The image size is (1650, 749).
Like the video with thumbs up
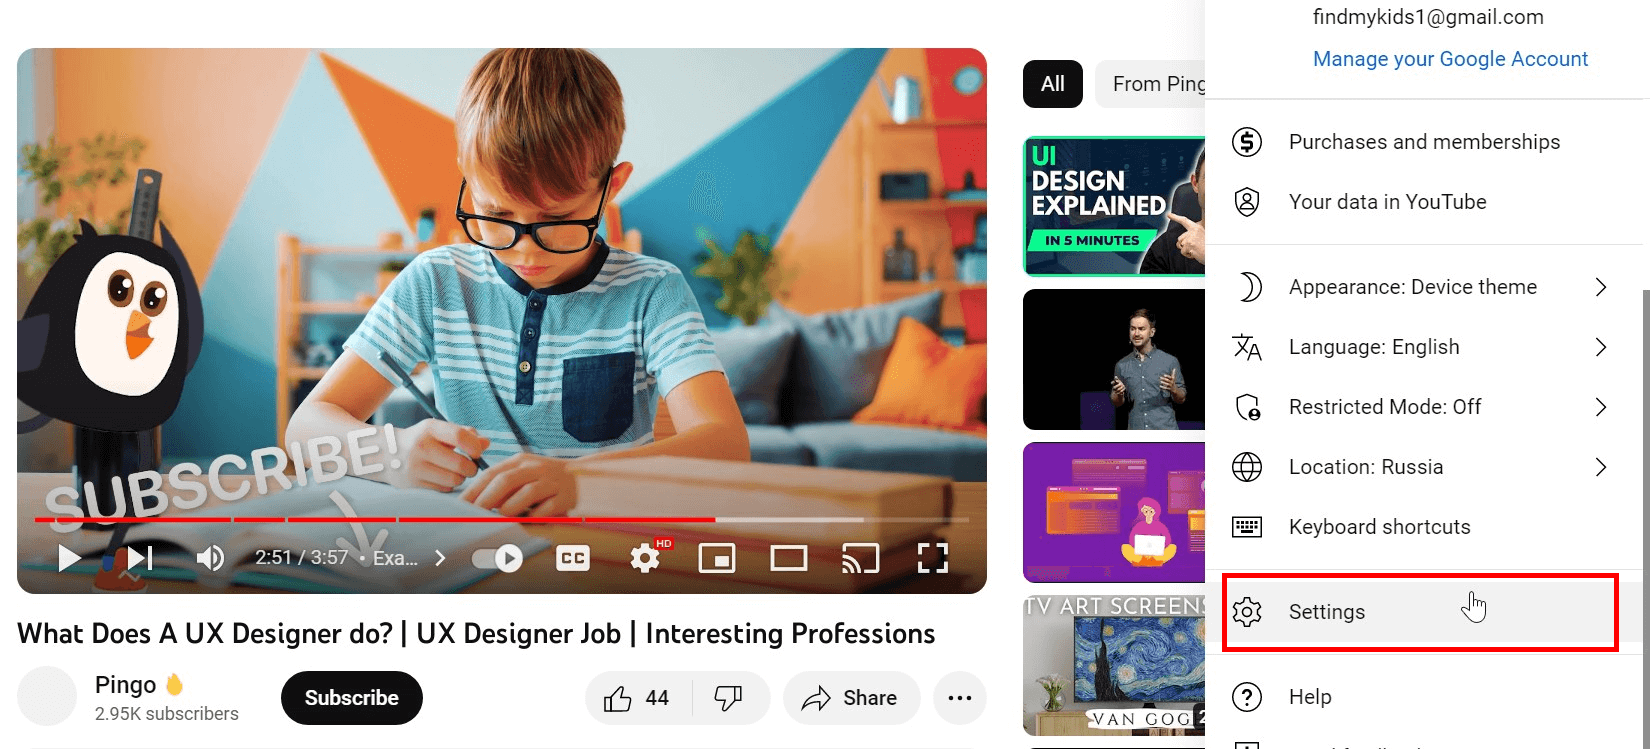[x=636, y=698]
